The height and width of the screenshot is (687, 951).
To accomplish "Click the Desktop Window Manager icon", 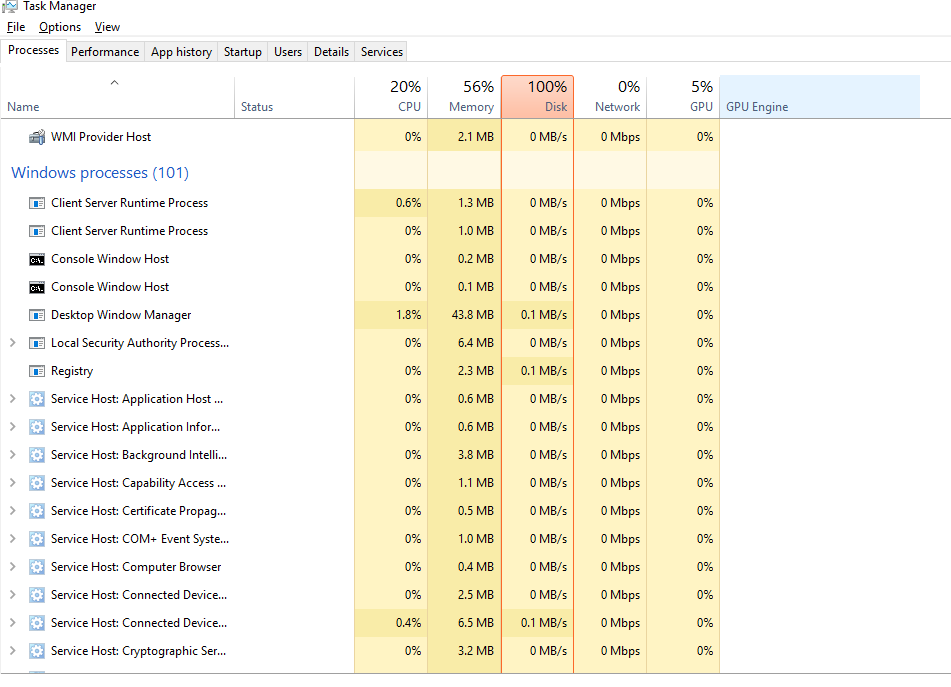I will click(37, 315).
